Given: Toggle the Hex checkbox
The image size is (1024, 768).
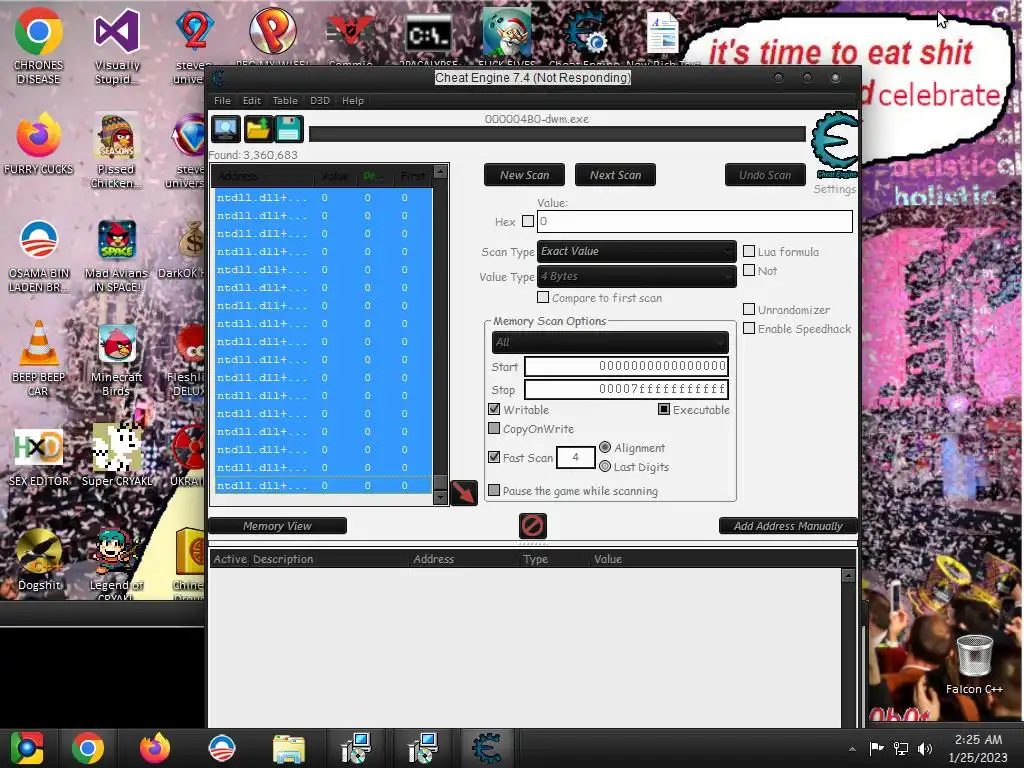Looking at the screenshot, I should (528, 221).
